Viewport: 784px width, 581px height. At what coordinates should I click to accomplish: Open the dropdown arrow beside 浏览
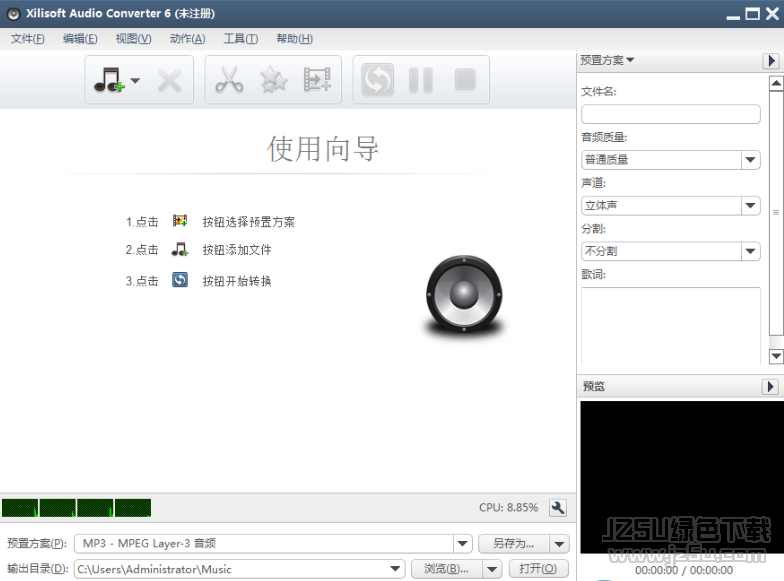(x=492, y=569)
